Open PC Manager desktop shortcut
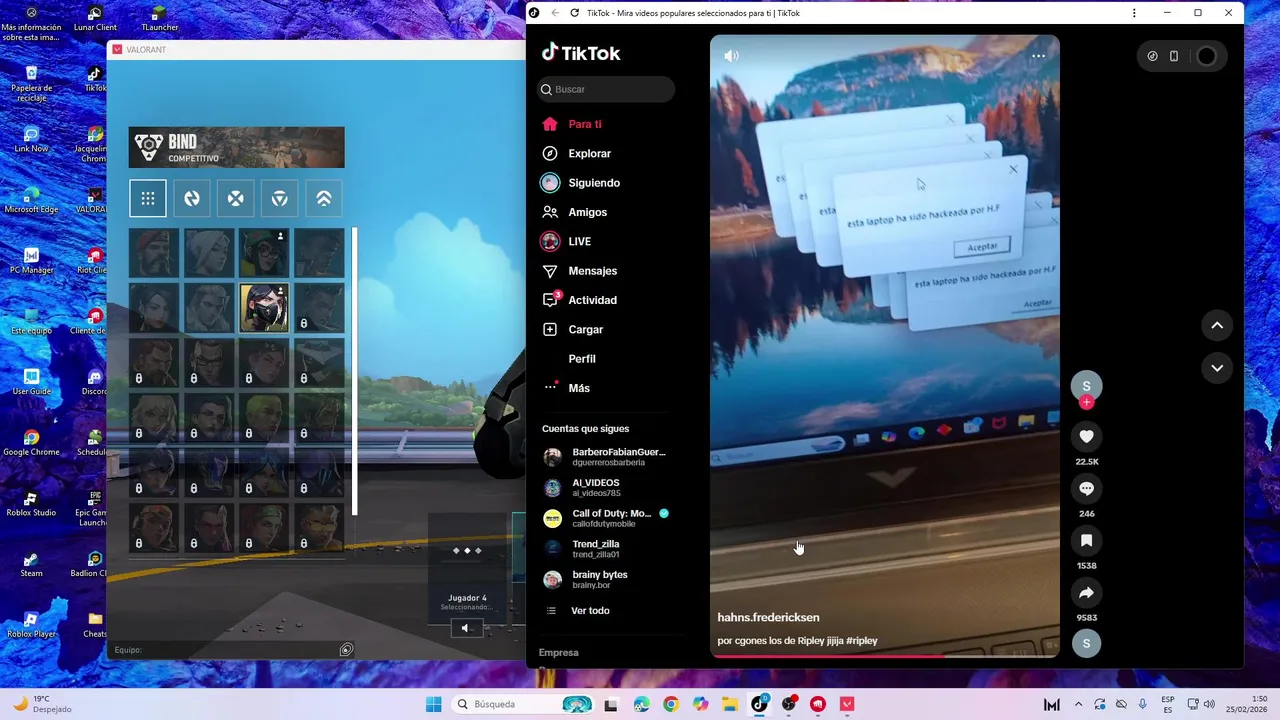 tap(31, 261)
